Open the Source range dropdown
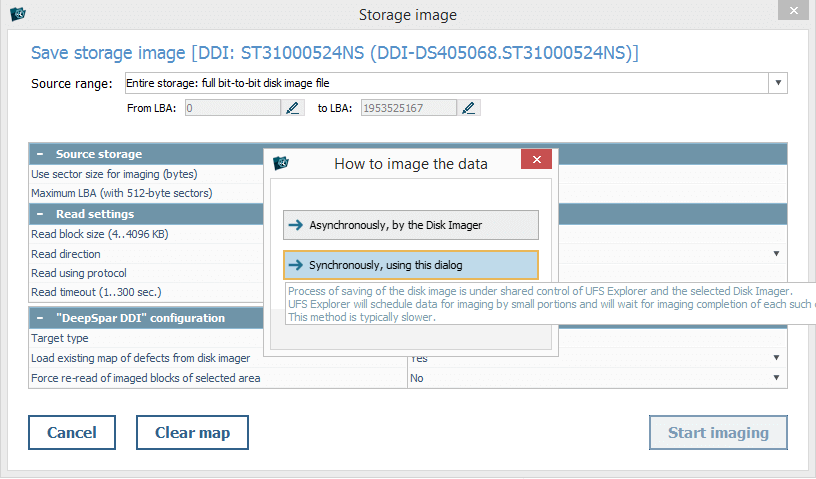816x479 pixels. 777,84
